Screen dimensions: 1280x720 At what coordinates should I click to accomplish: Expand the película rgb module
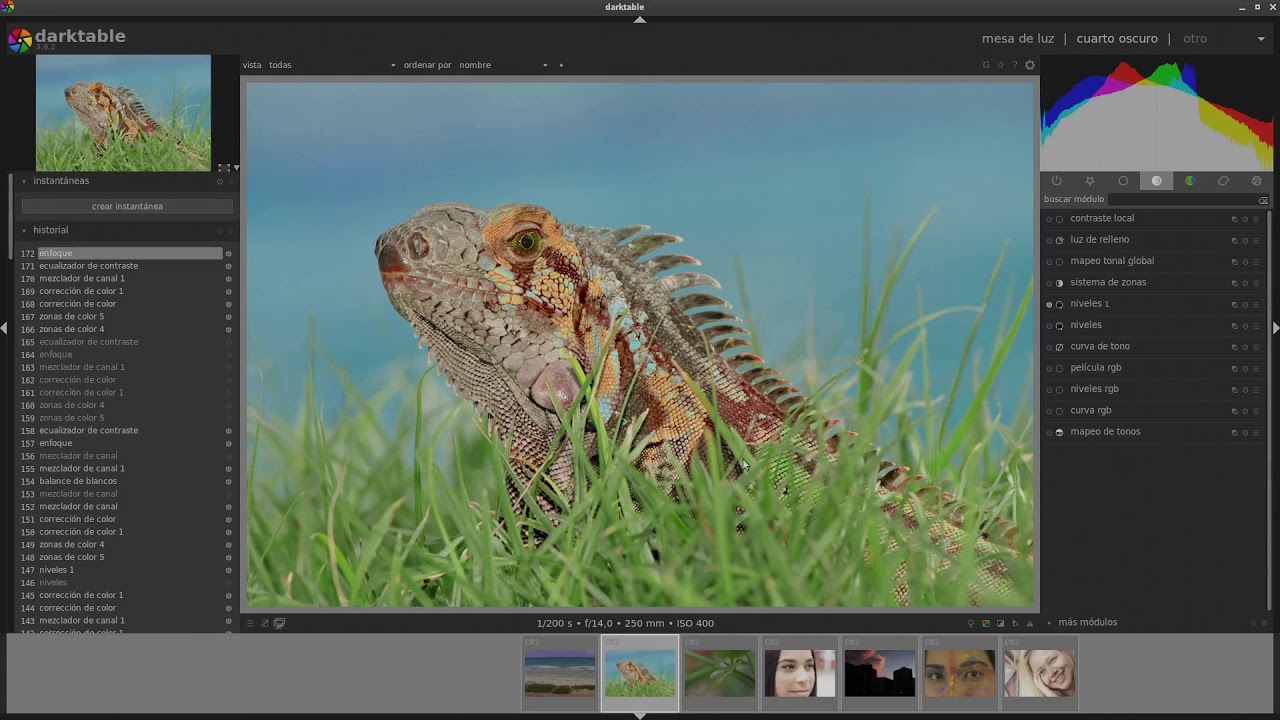pyautogui.click(x=1096, y=368)
